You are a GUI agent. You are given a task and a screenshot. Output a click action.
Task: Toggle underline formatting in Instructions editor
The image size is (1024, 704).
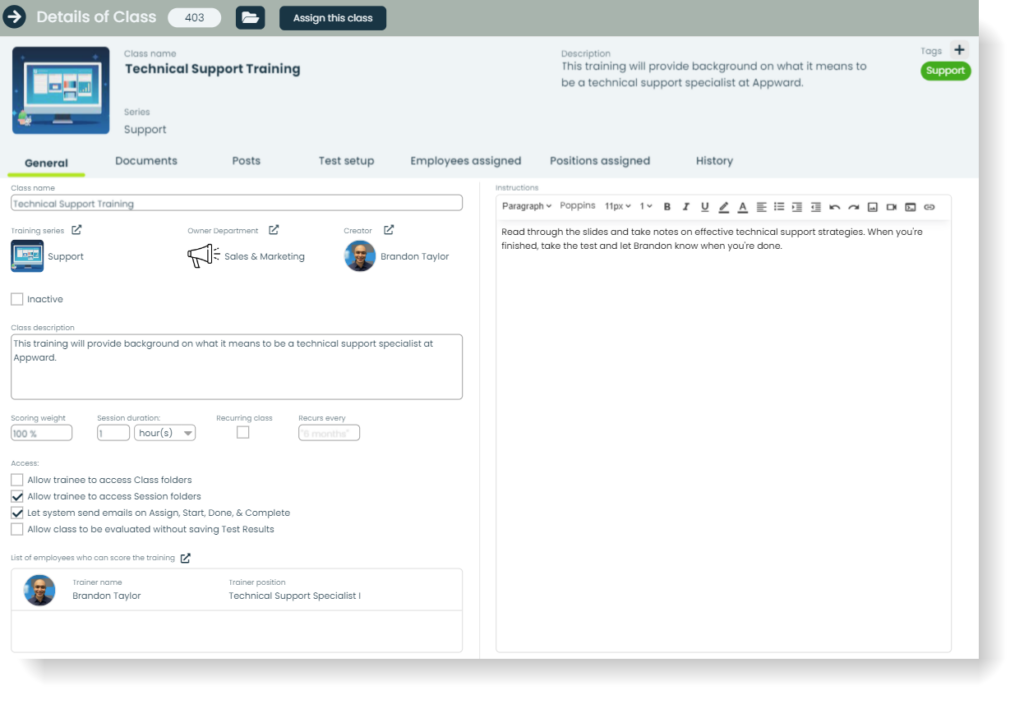coord(705,206)
